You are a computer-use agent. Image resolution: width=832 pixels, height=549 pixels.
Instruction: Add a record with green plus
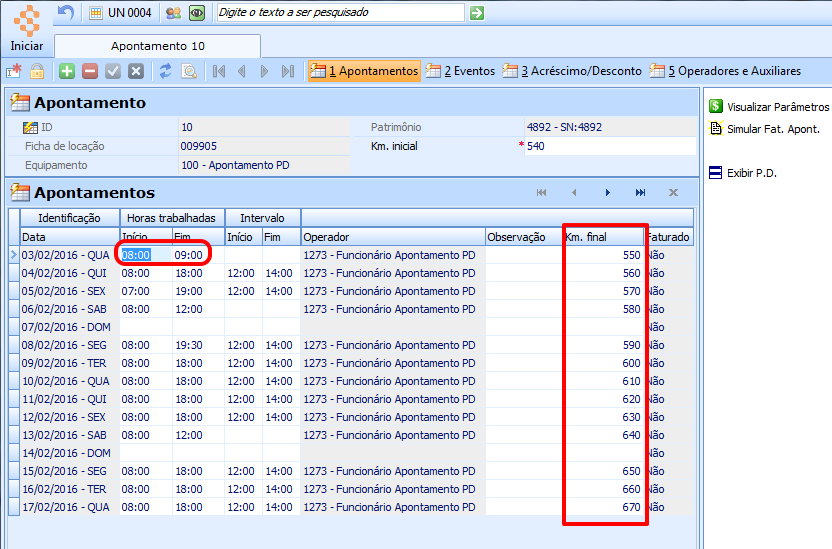click(x=67, y=71)
